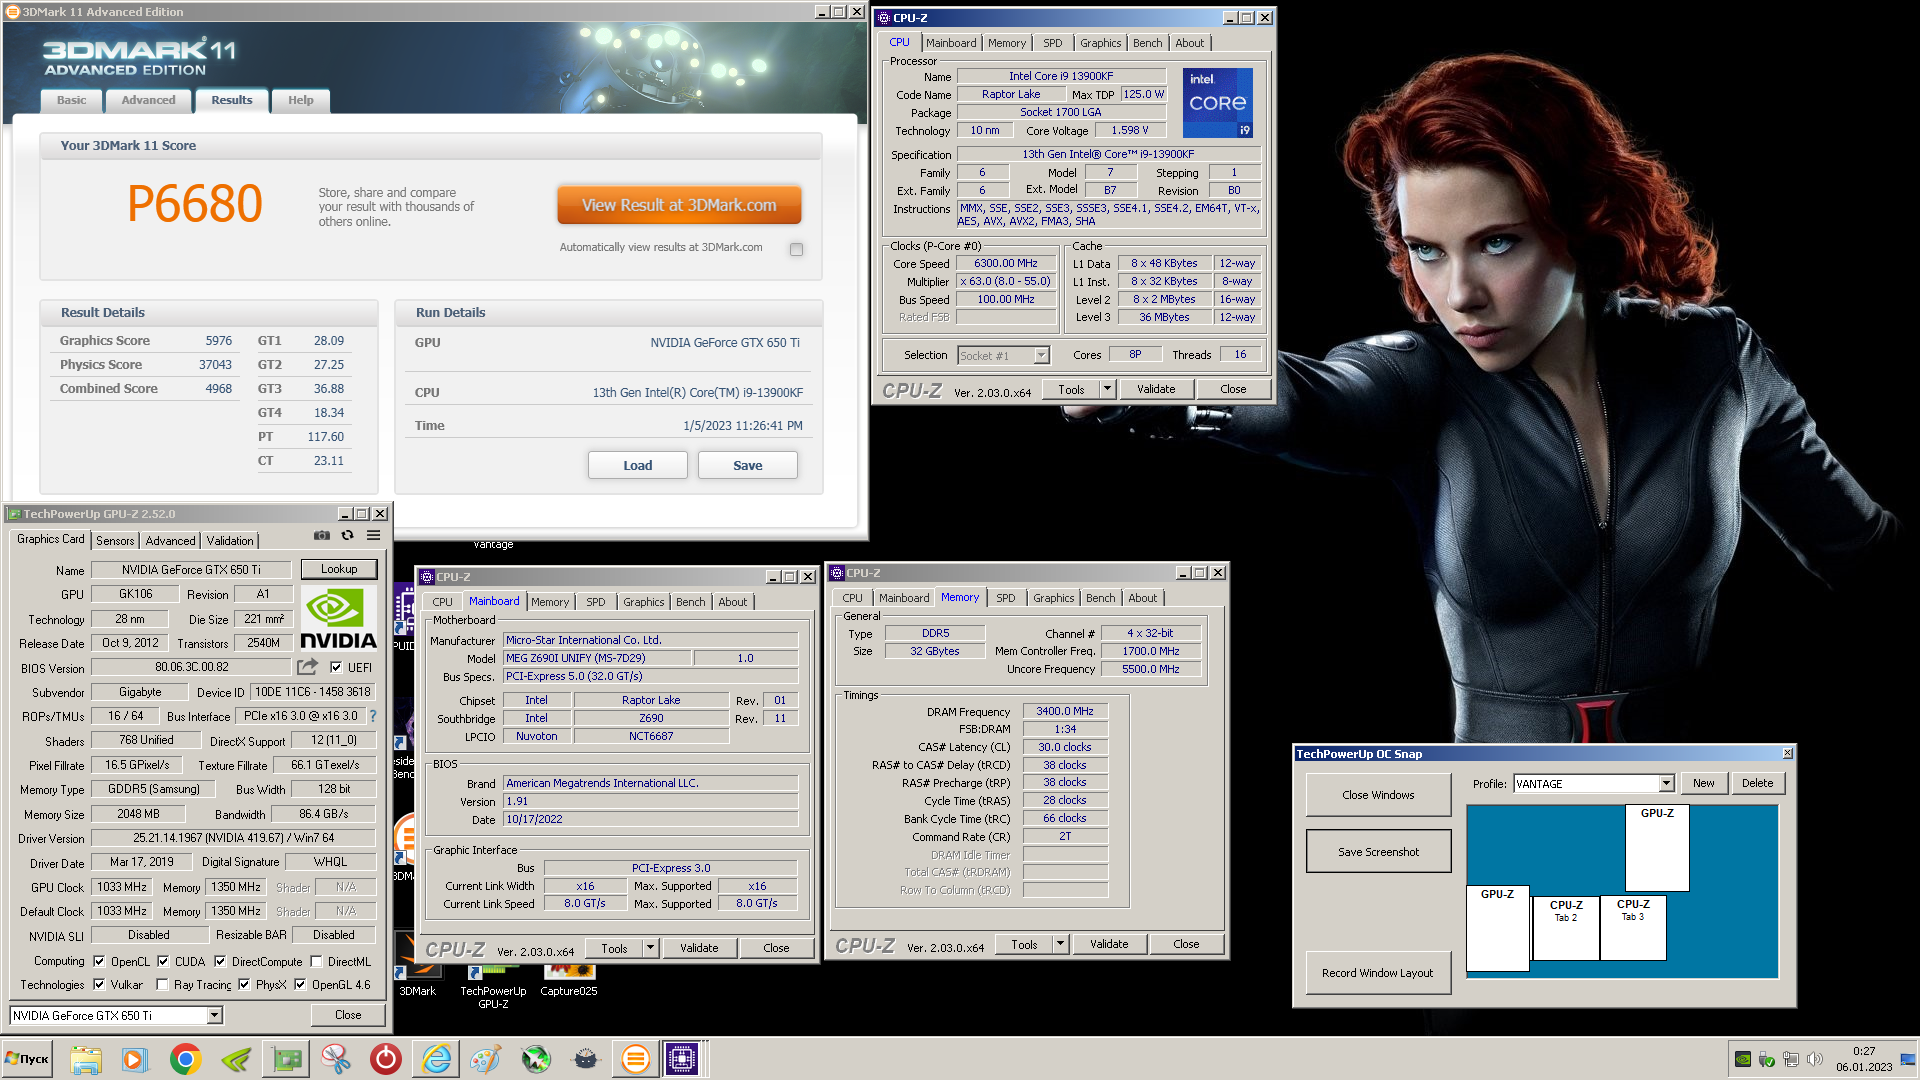Click the Load button in Run Details
The height and width of the screenshot is (1080, 1920).
tap(637, 465)
